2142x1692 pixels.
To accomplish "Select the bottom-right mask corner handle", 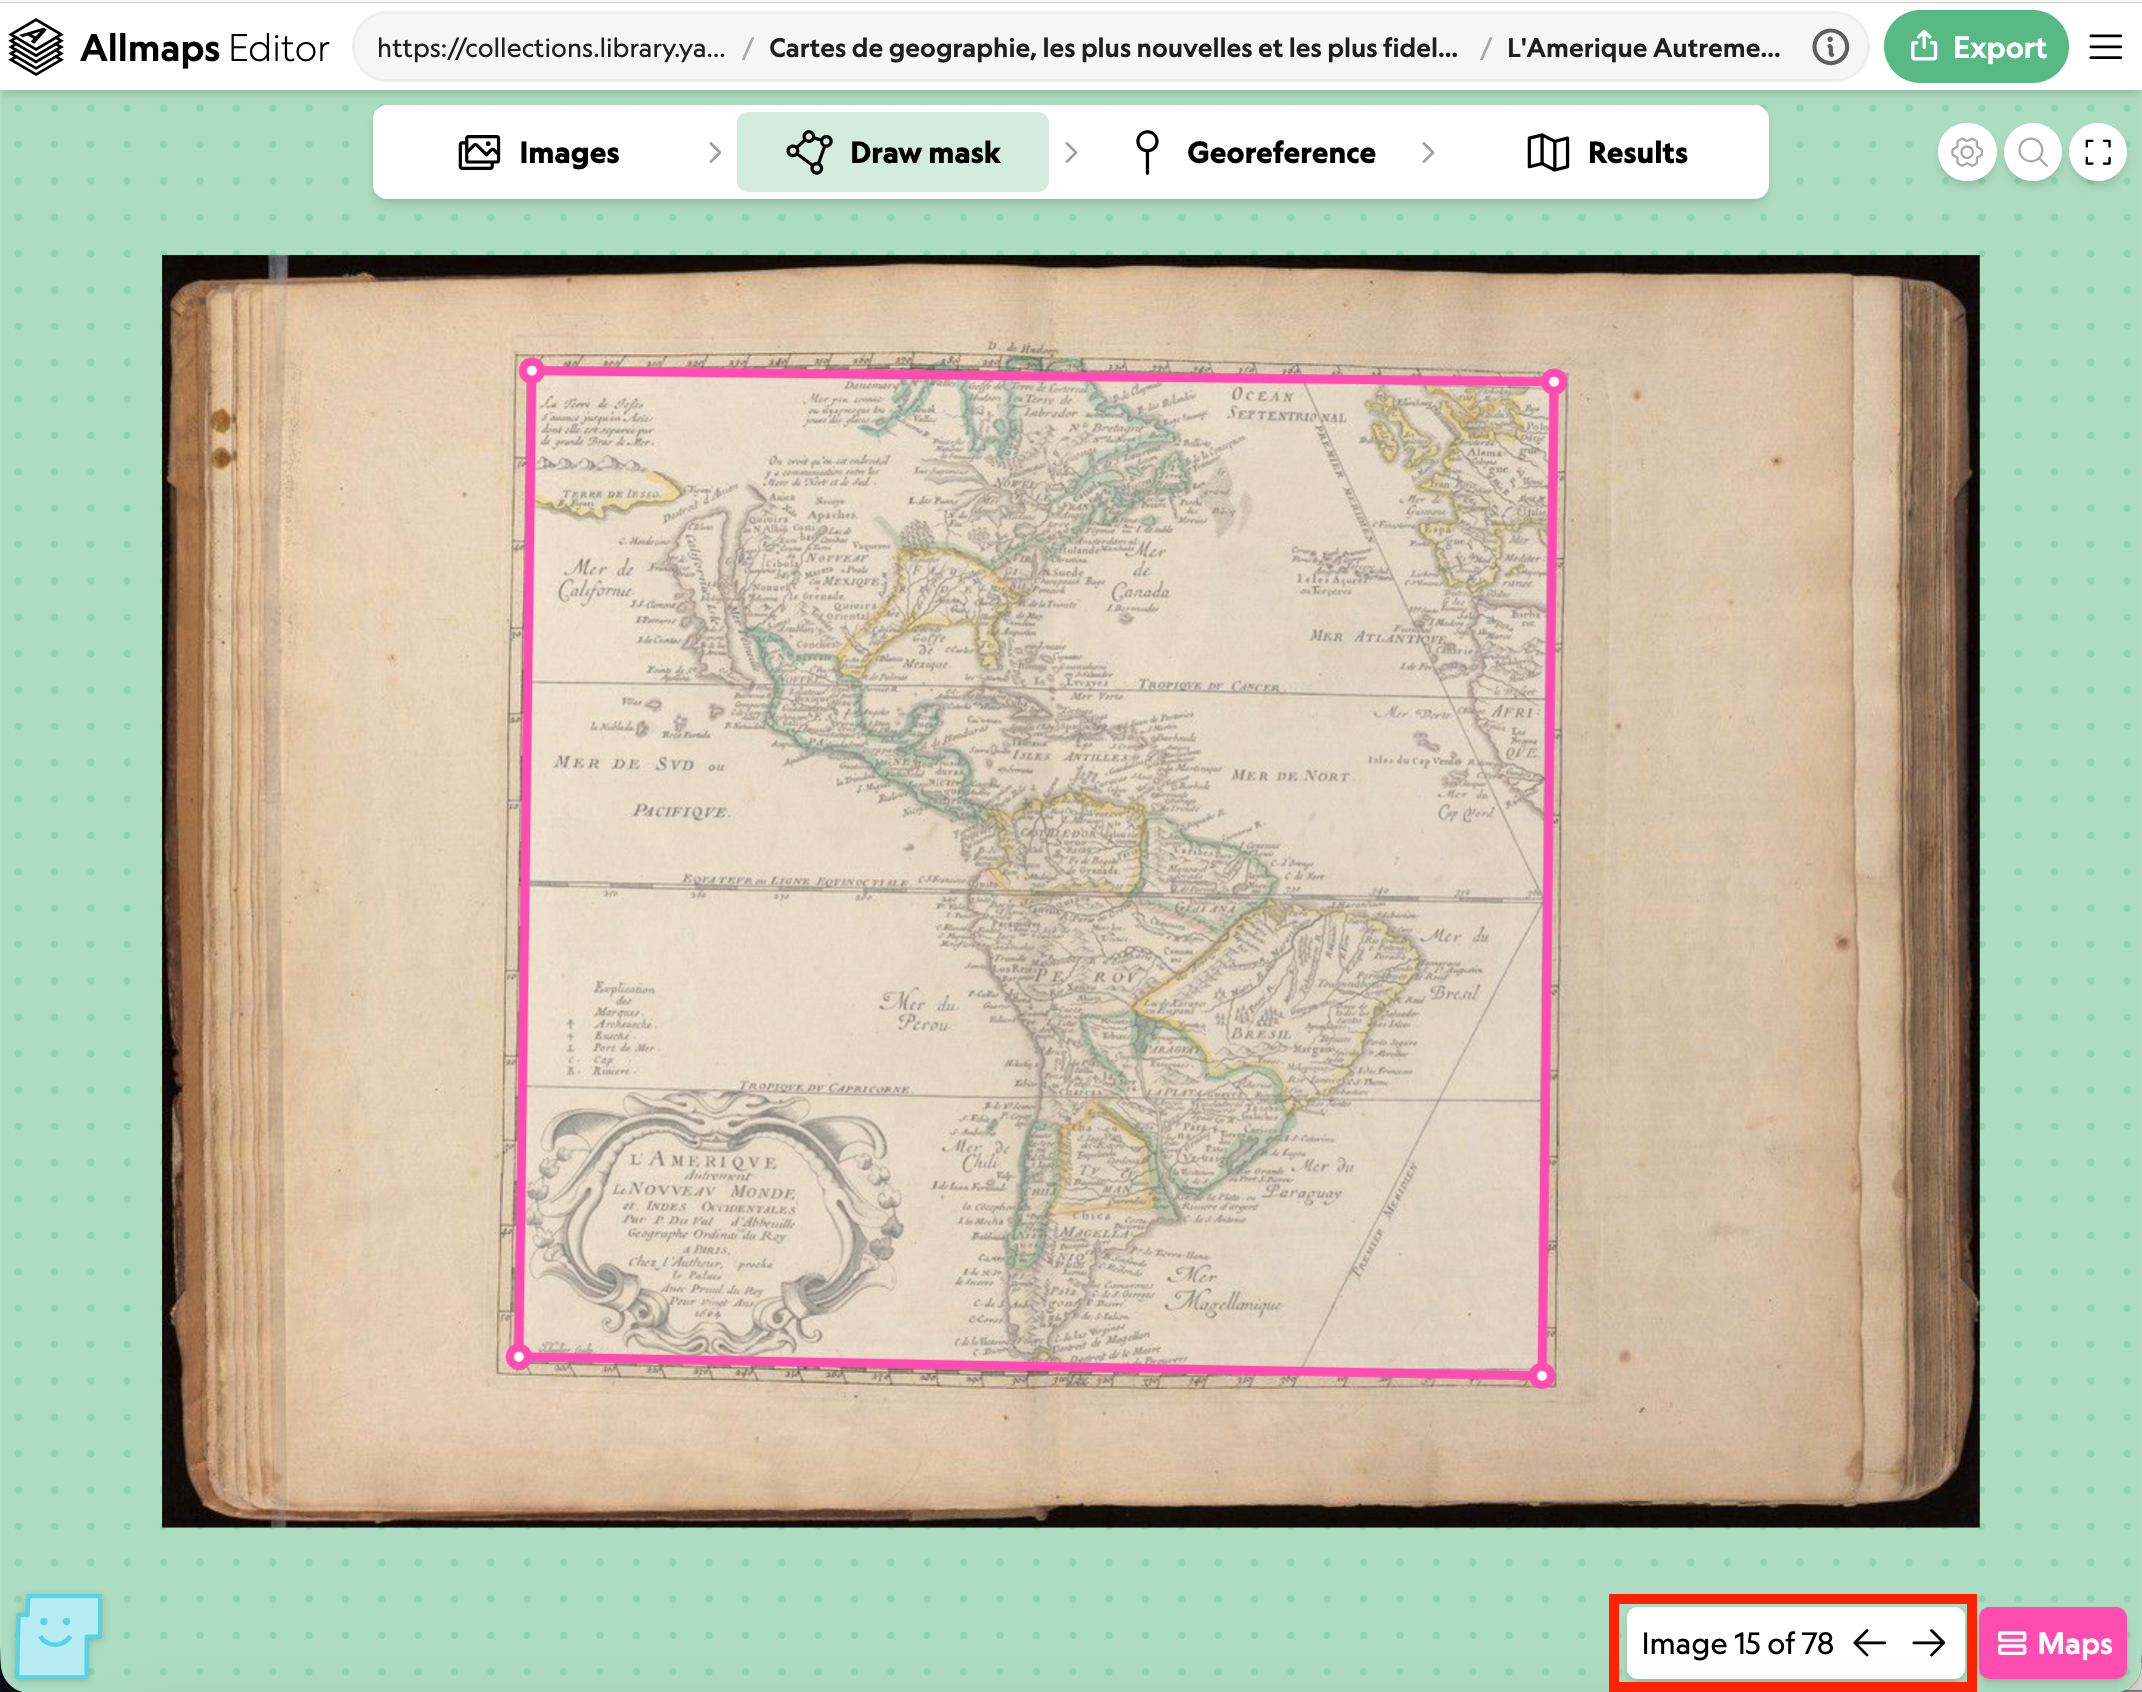I will tap(1542, 1376).
